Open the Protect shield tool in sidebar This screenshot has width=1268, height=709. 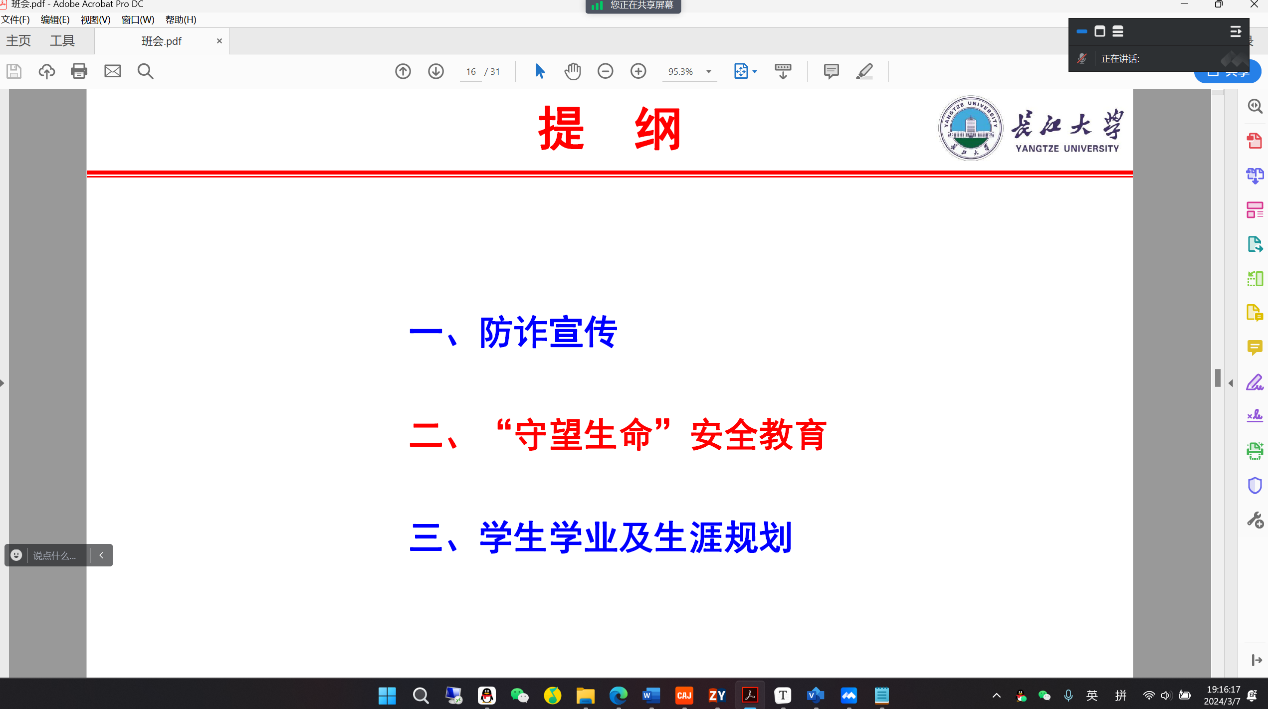coord(1254,485)
